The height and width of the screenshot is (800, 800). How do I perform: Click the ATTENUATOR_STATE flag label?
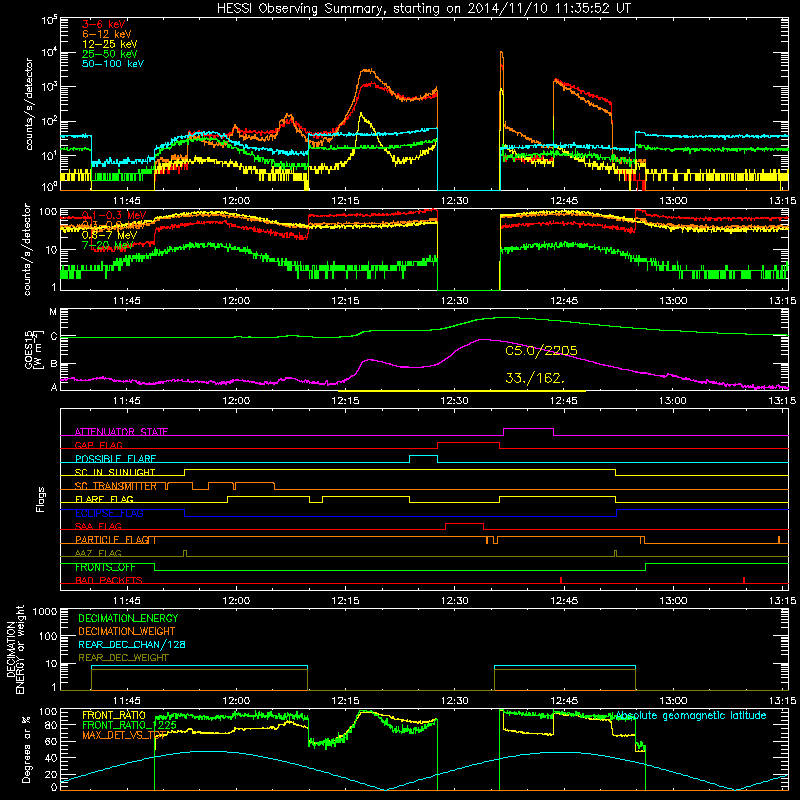point(121,432)
